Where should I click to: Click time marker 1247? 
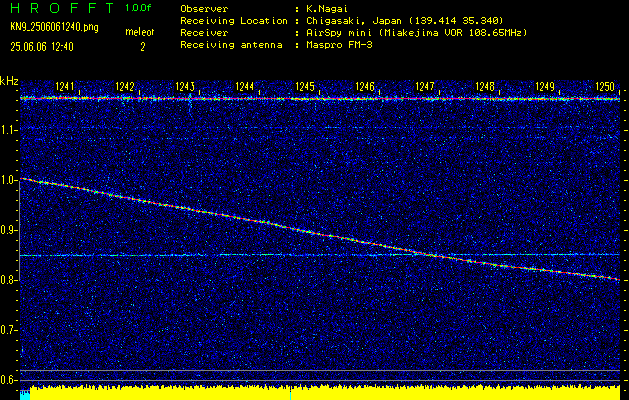[425, 86]
